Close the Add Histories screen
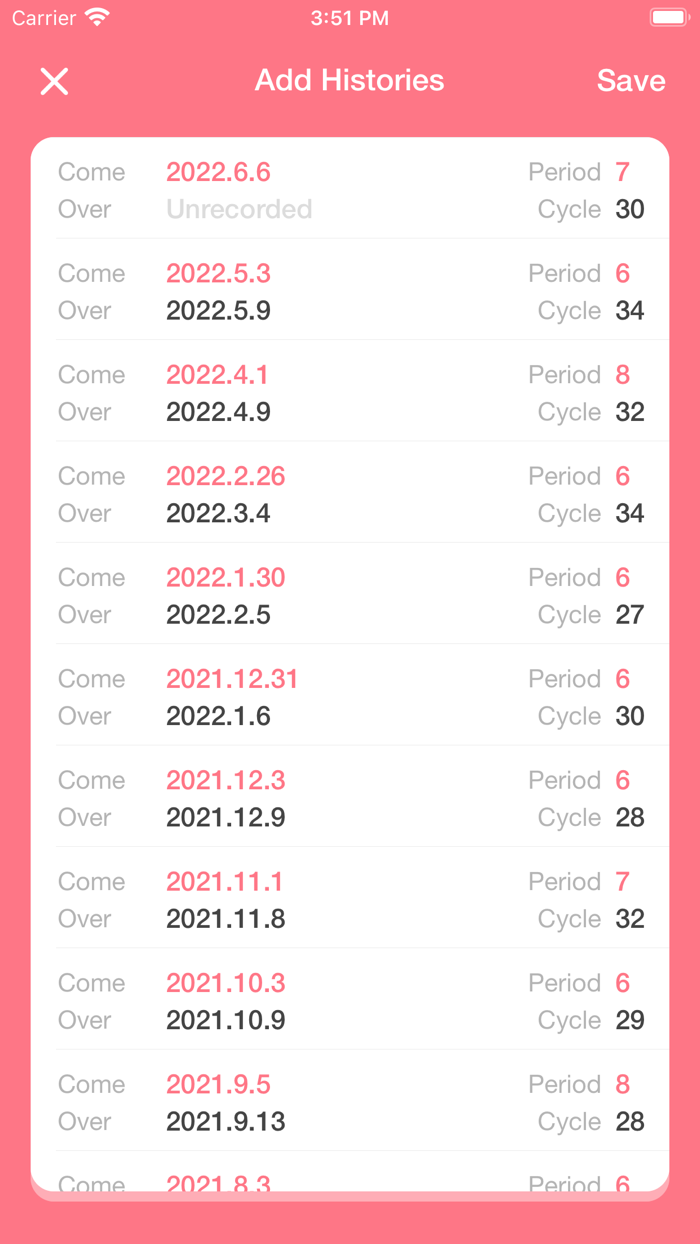Screen dimensions: 700x1244 54,81
